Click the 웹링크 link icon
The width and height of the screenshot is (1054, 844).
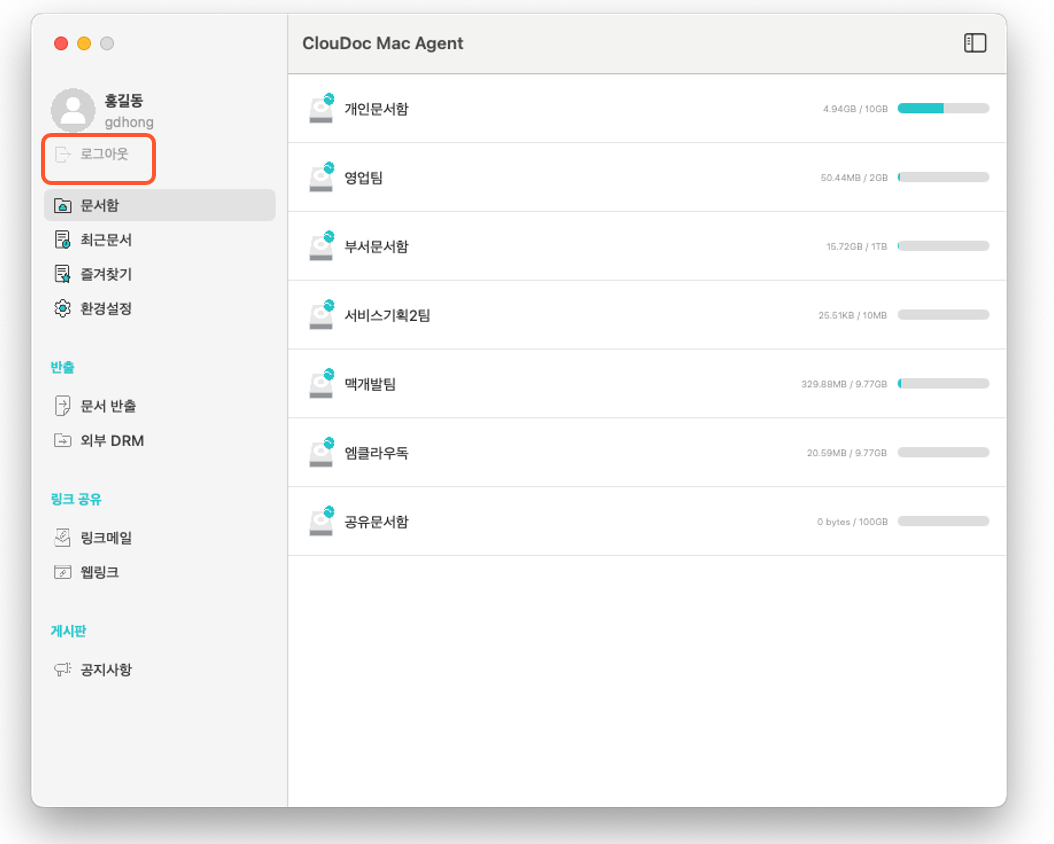[63, 572]
